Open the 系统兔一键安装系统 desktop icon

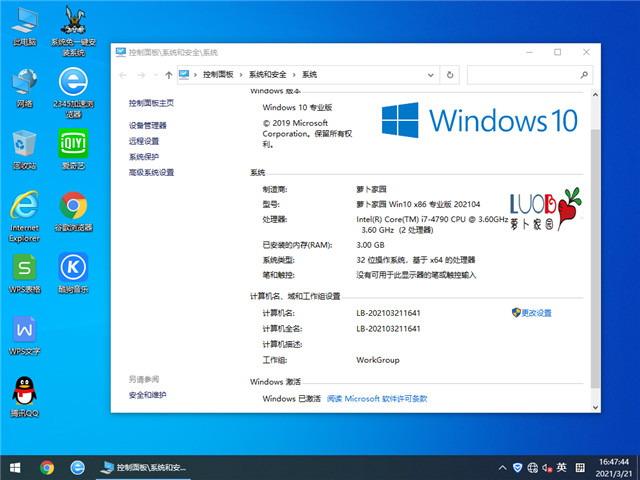(73, 31)
